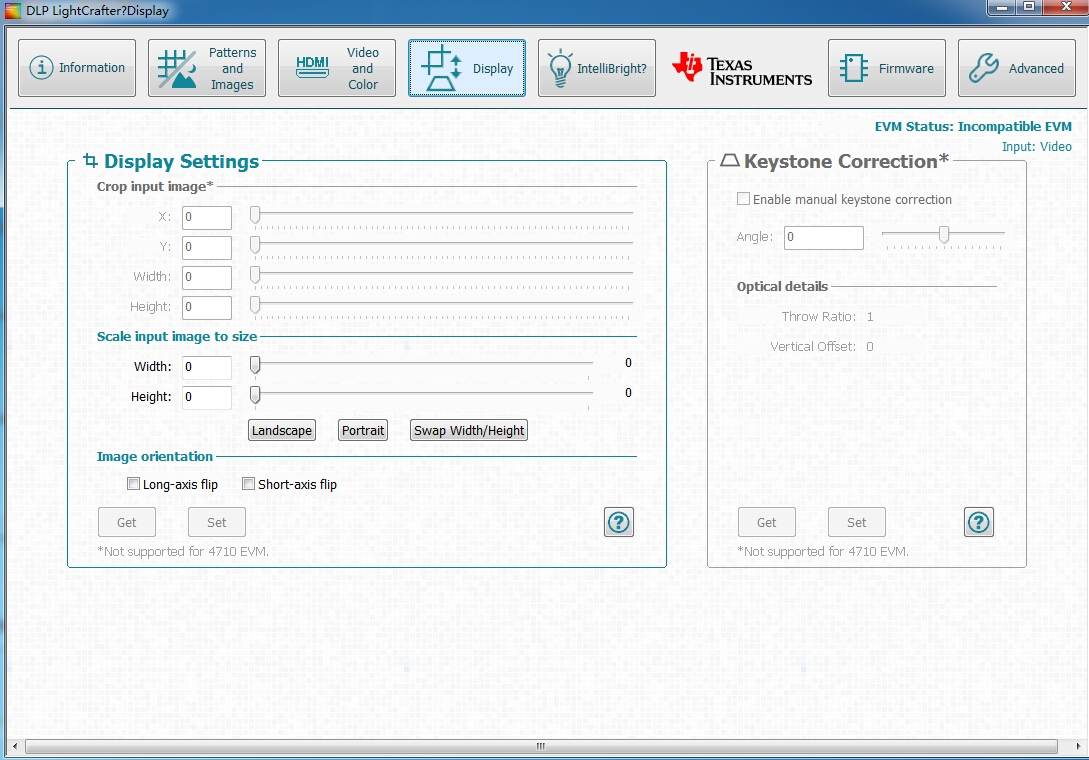Focus the crop Width input field
Viewport: 1089px width, 760px height.
point(207,277)
